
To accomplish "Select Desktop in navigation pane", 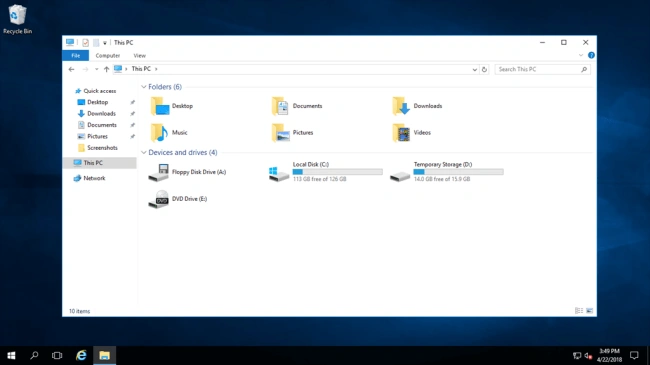I will pyautogui.click(x=97, y=102).
